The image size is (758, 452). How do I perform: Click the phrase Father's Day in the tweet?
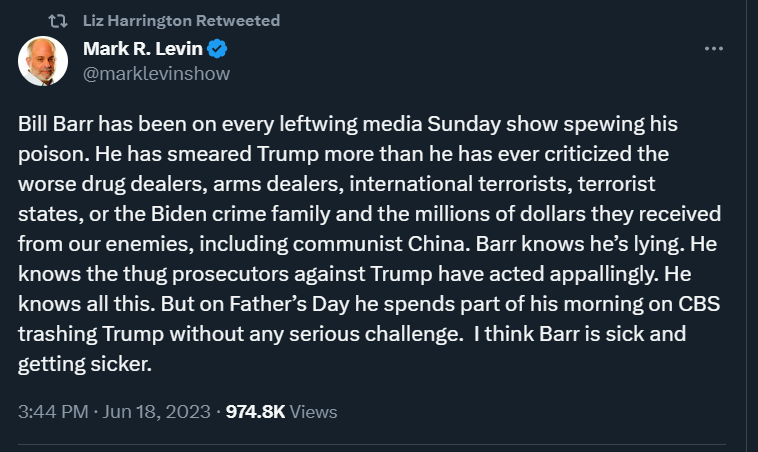(x=289, y=304)
